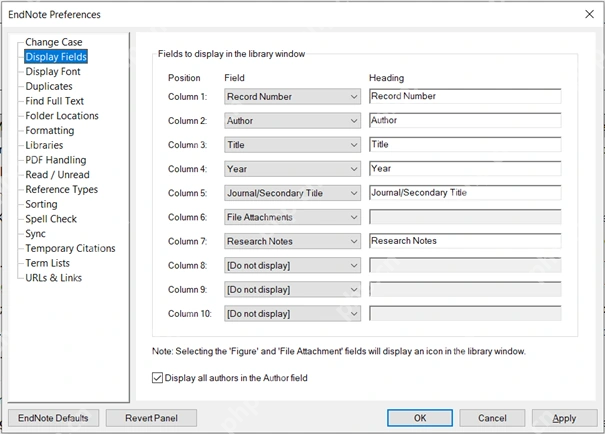
Task: Select Formatting in the tree
Action: 49,130
